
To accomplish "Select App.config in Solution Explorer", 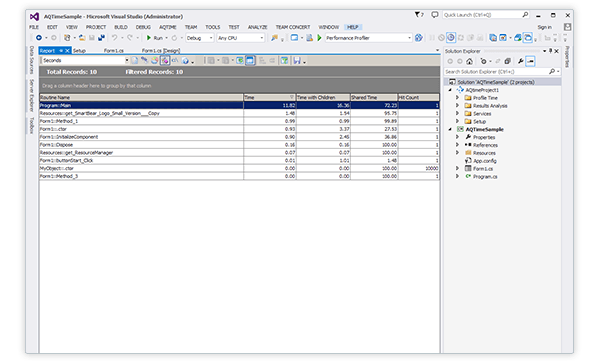I will [484, 161].
